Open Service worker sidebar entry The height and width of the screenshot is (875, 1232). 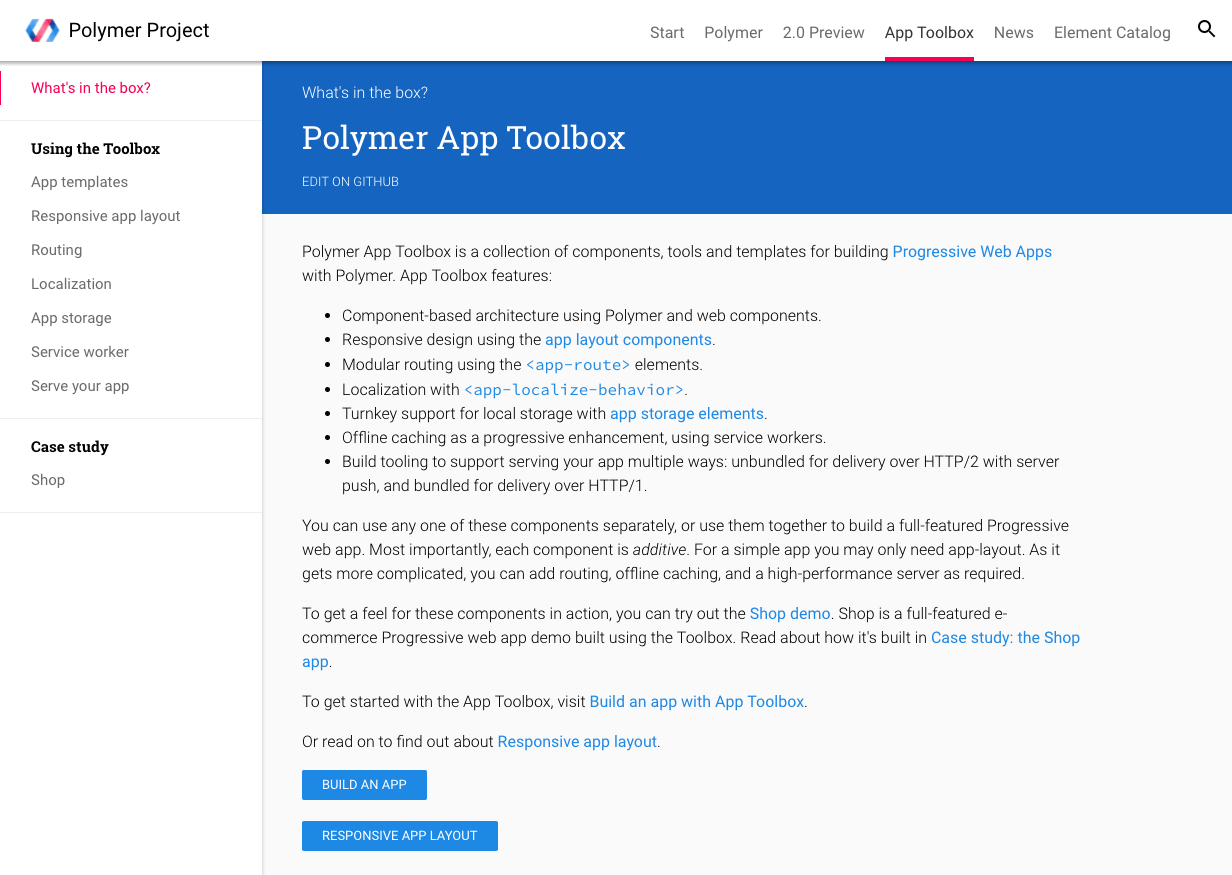coord(80,352)
